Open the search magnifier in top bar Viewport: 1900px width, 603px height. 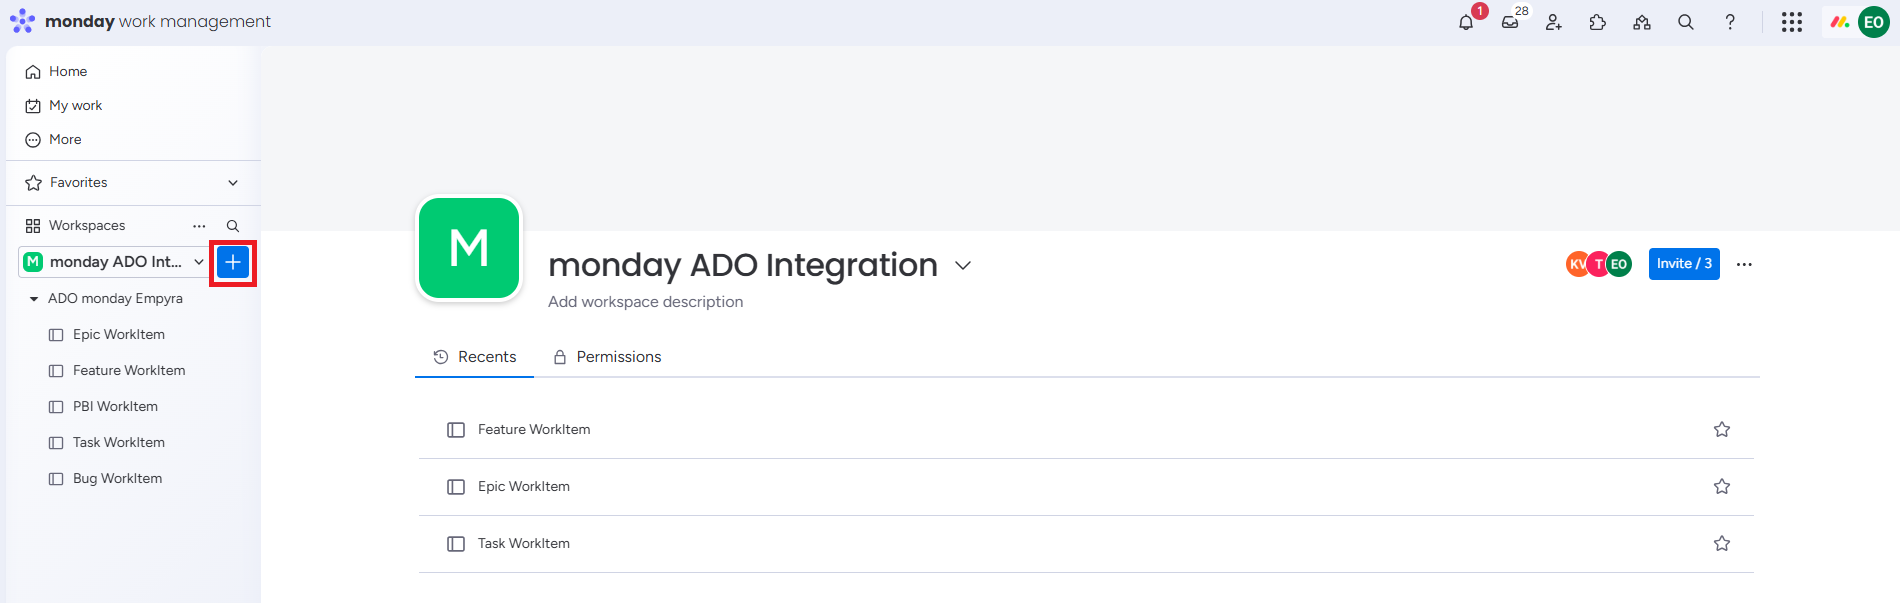1686,22
